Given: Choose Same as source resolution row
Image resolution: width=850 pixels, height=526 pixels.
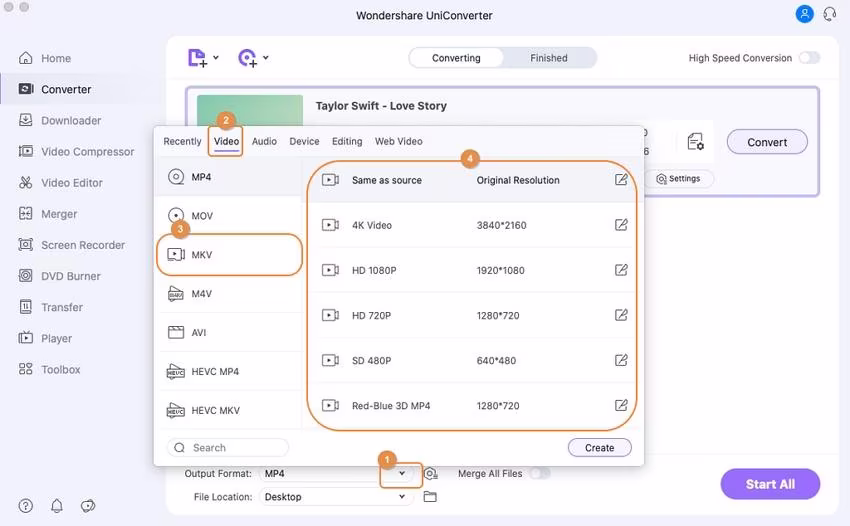Looking at the screenshot, I should [474, 179].
